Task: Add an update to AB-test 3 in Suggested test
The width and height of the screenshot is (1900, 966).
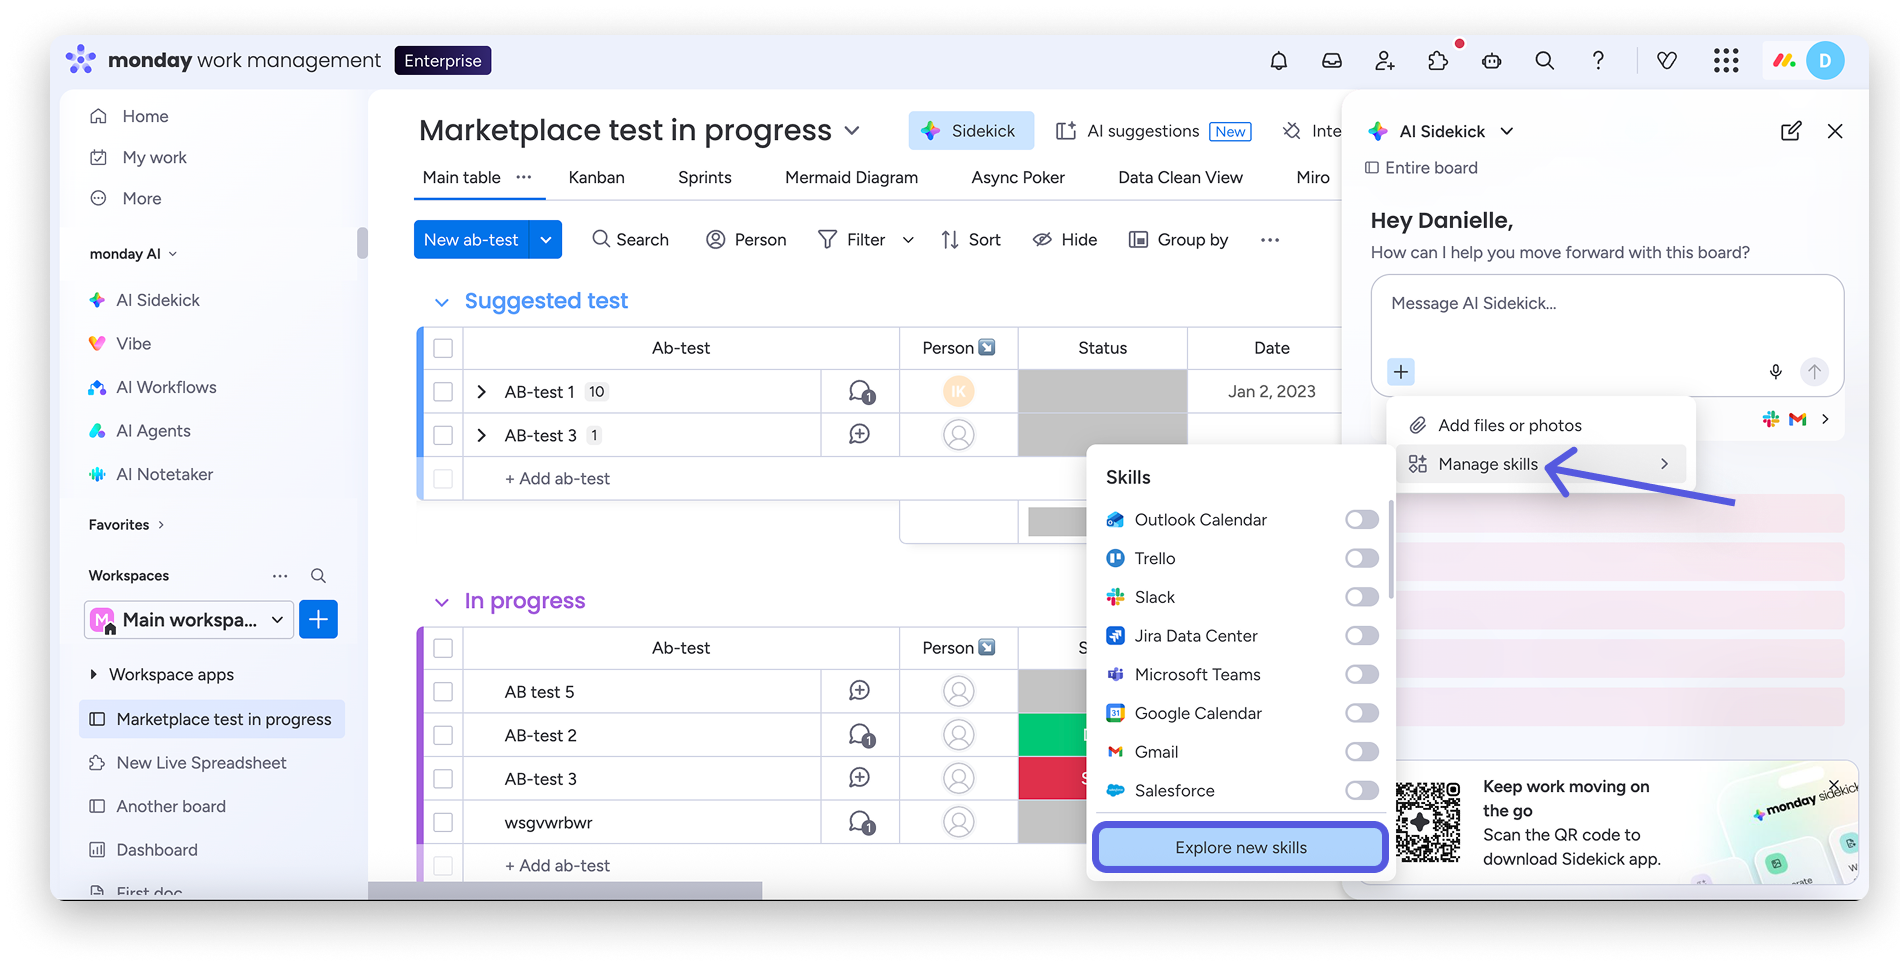Action: click(x=859, y=435)
